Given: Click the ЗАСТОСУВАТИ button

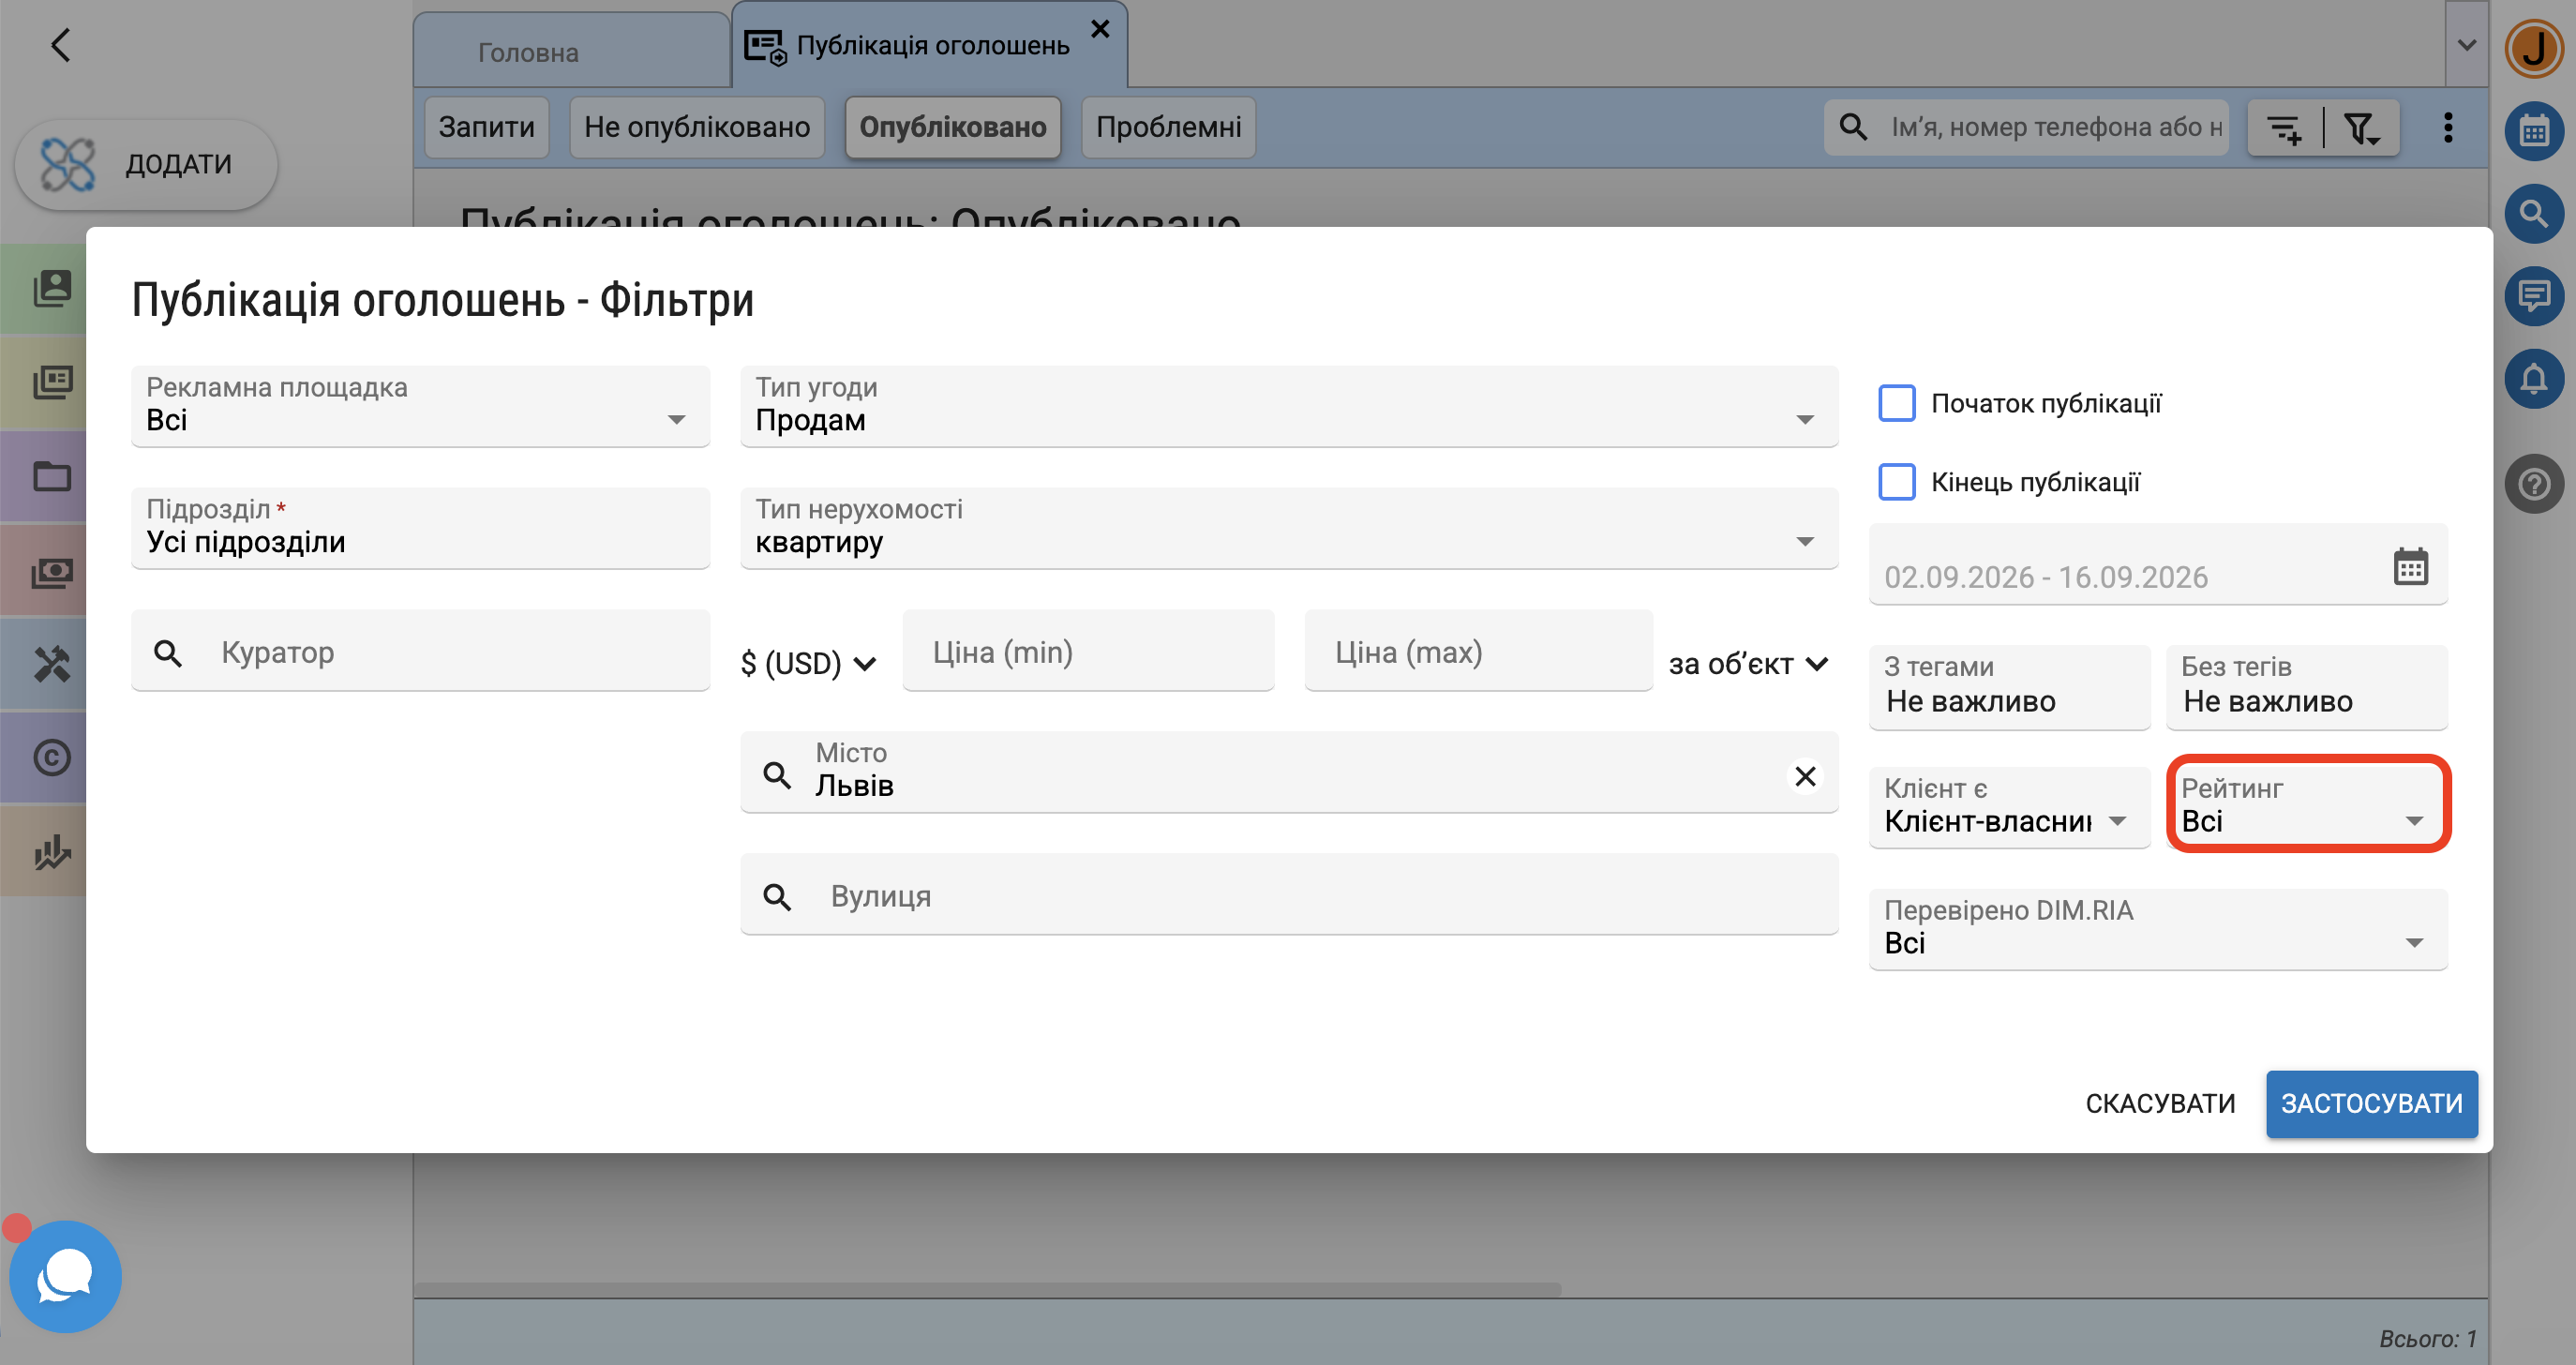Looking at the screenshot, I should 2371,1103.
